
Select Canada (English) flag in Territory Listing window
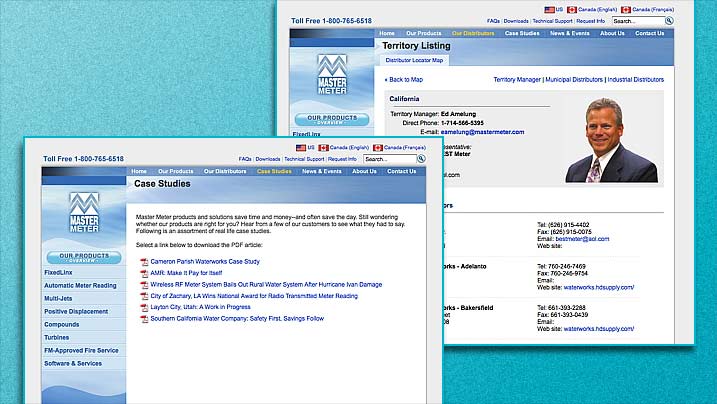coord(572,10)
